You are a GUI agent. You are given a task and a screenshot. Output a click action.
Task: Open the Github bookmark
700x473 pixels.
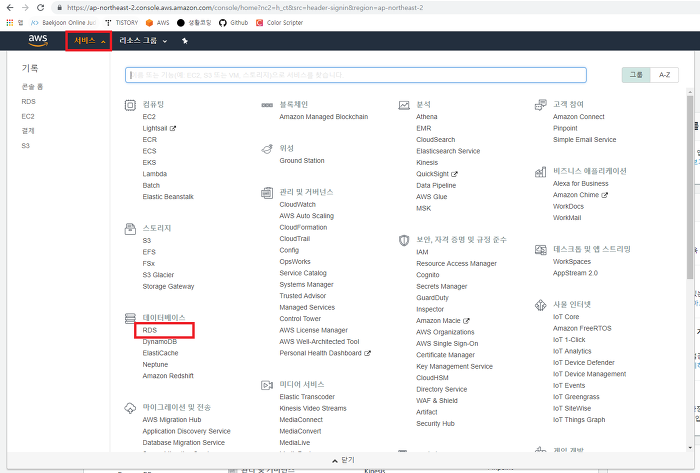[233, 22]
